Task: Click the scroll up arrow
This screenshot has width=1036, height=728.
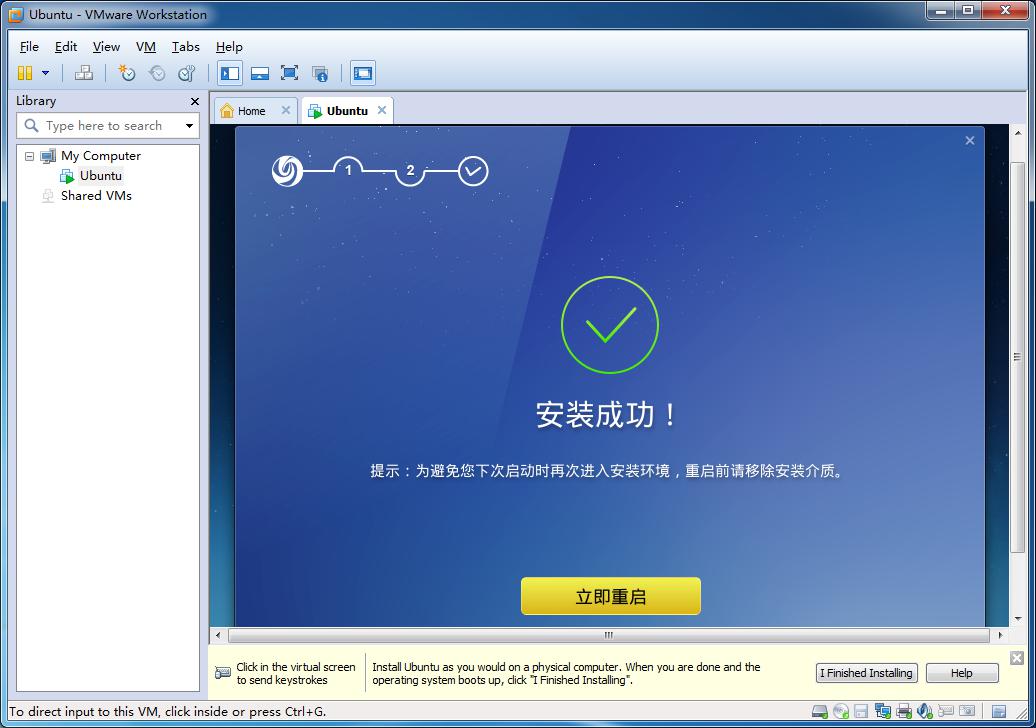Action: [1018, 133]
